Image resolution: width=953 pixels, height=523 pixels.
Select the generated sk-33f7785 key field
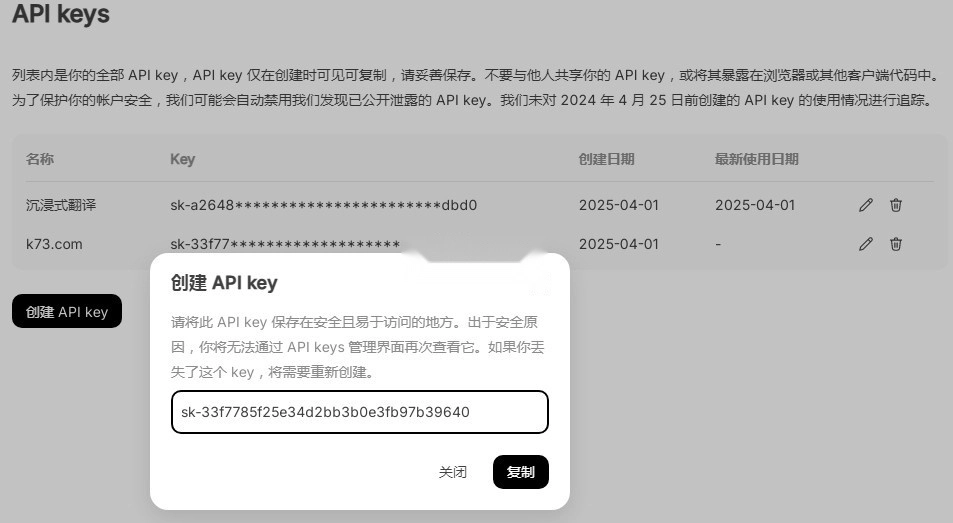coord(360,412)
